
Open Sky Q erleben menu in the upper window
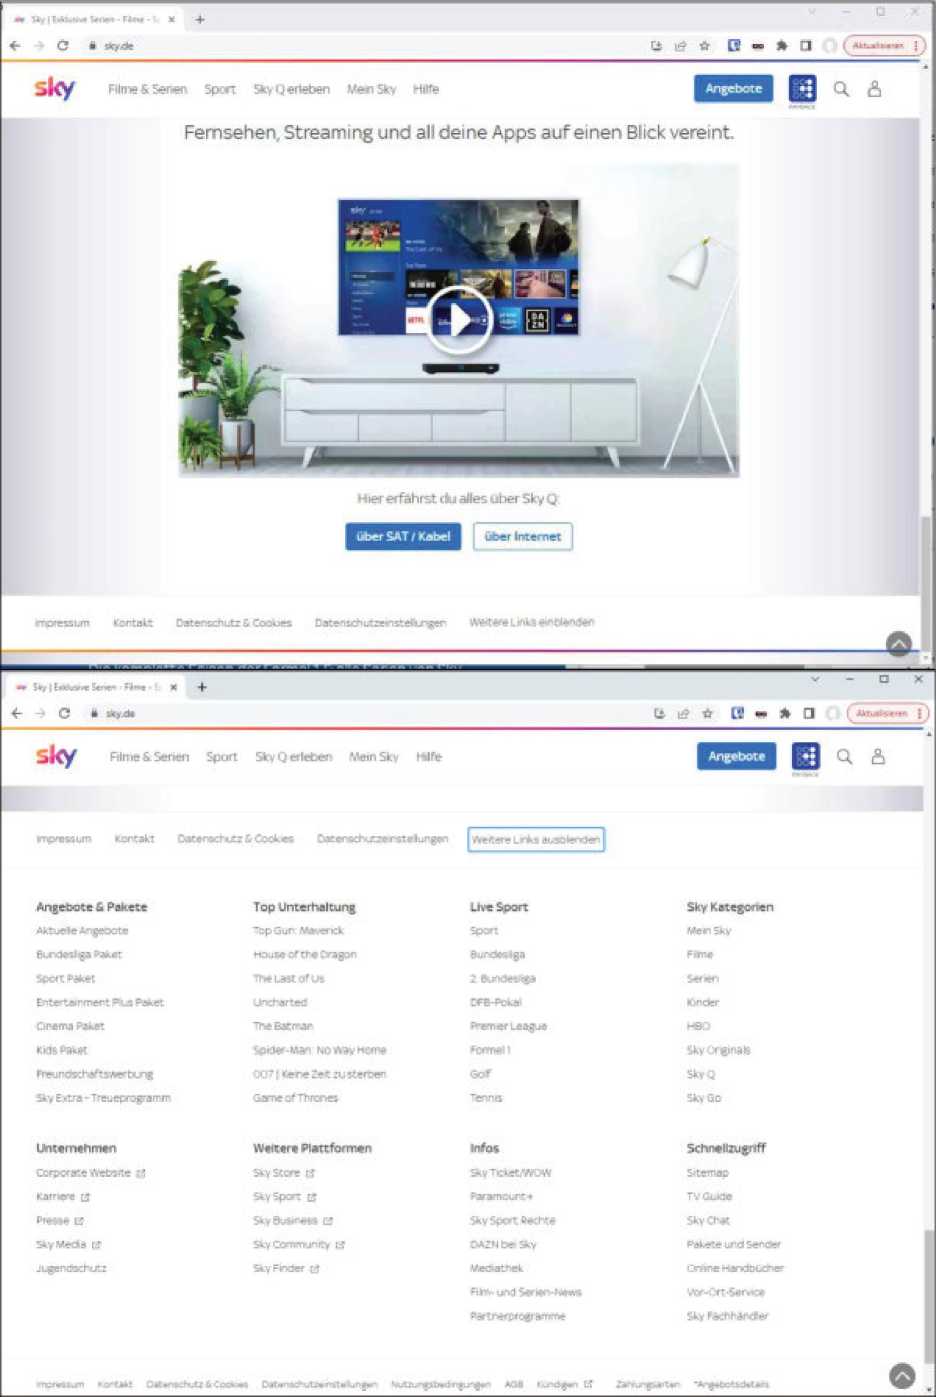[291, 89]
